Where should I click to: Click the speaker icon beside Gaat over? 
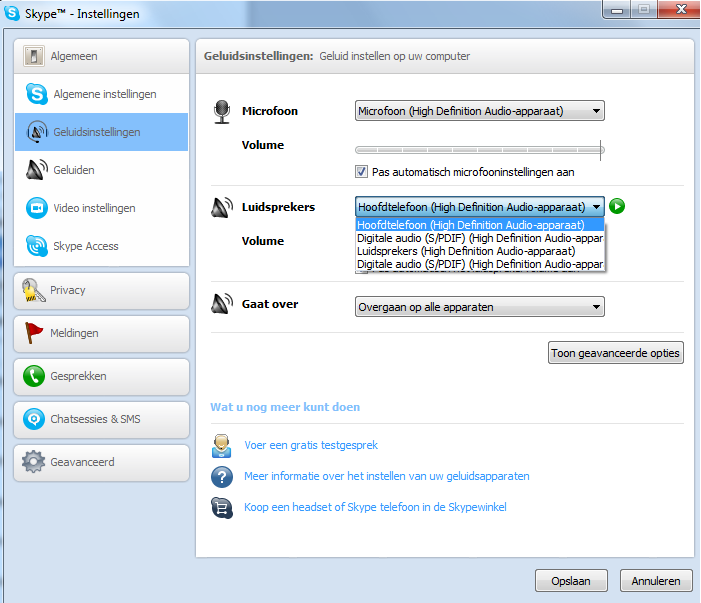[222, 304]
